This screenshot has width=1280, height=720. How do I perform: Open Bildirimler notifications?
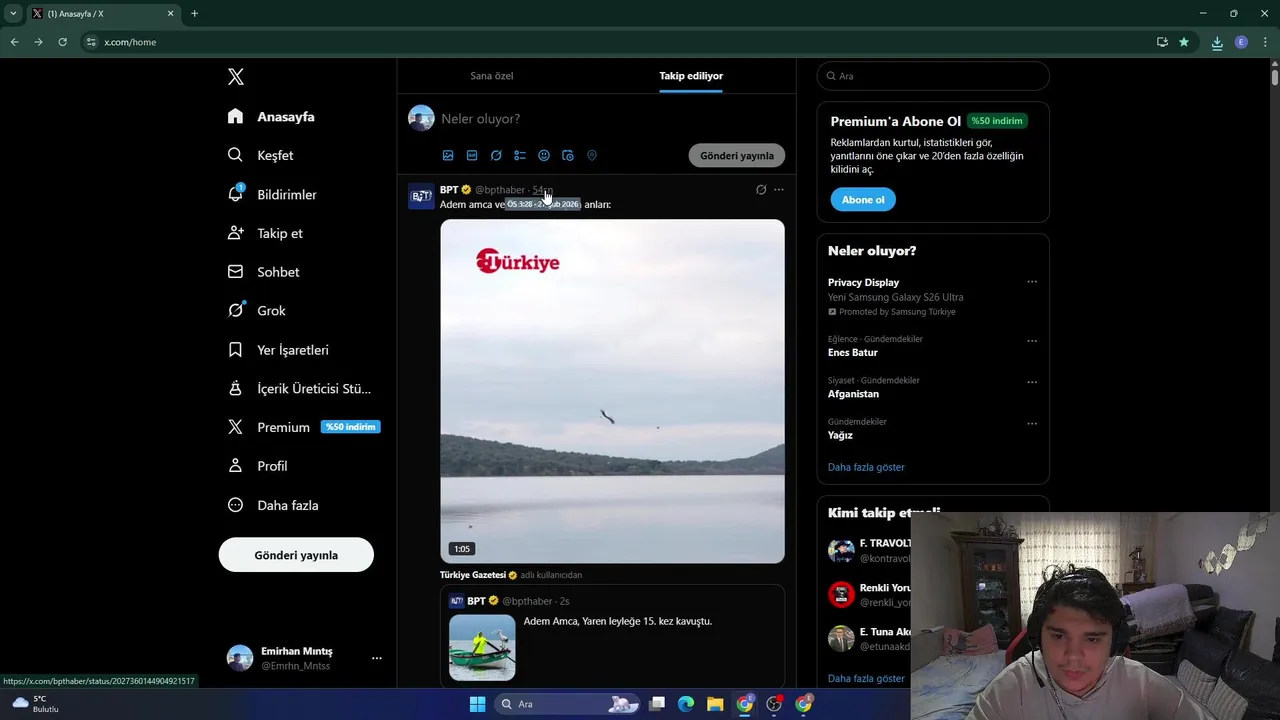tap(272, 194)
